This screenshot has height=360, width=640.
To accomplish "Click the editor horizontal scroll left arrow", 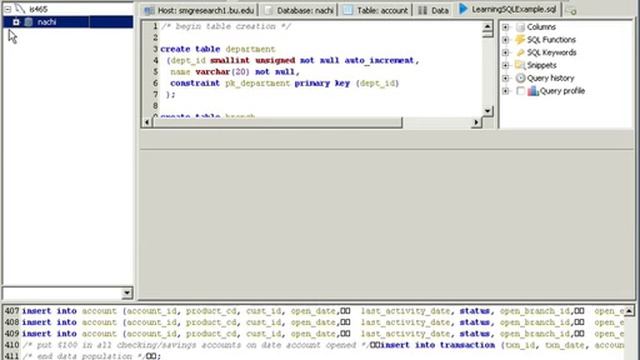I will click(x=147, y=122).
